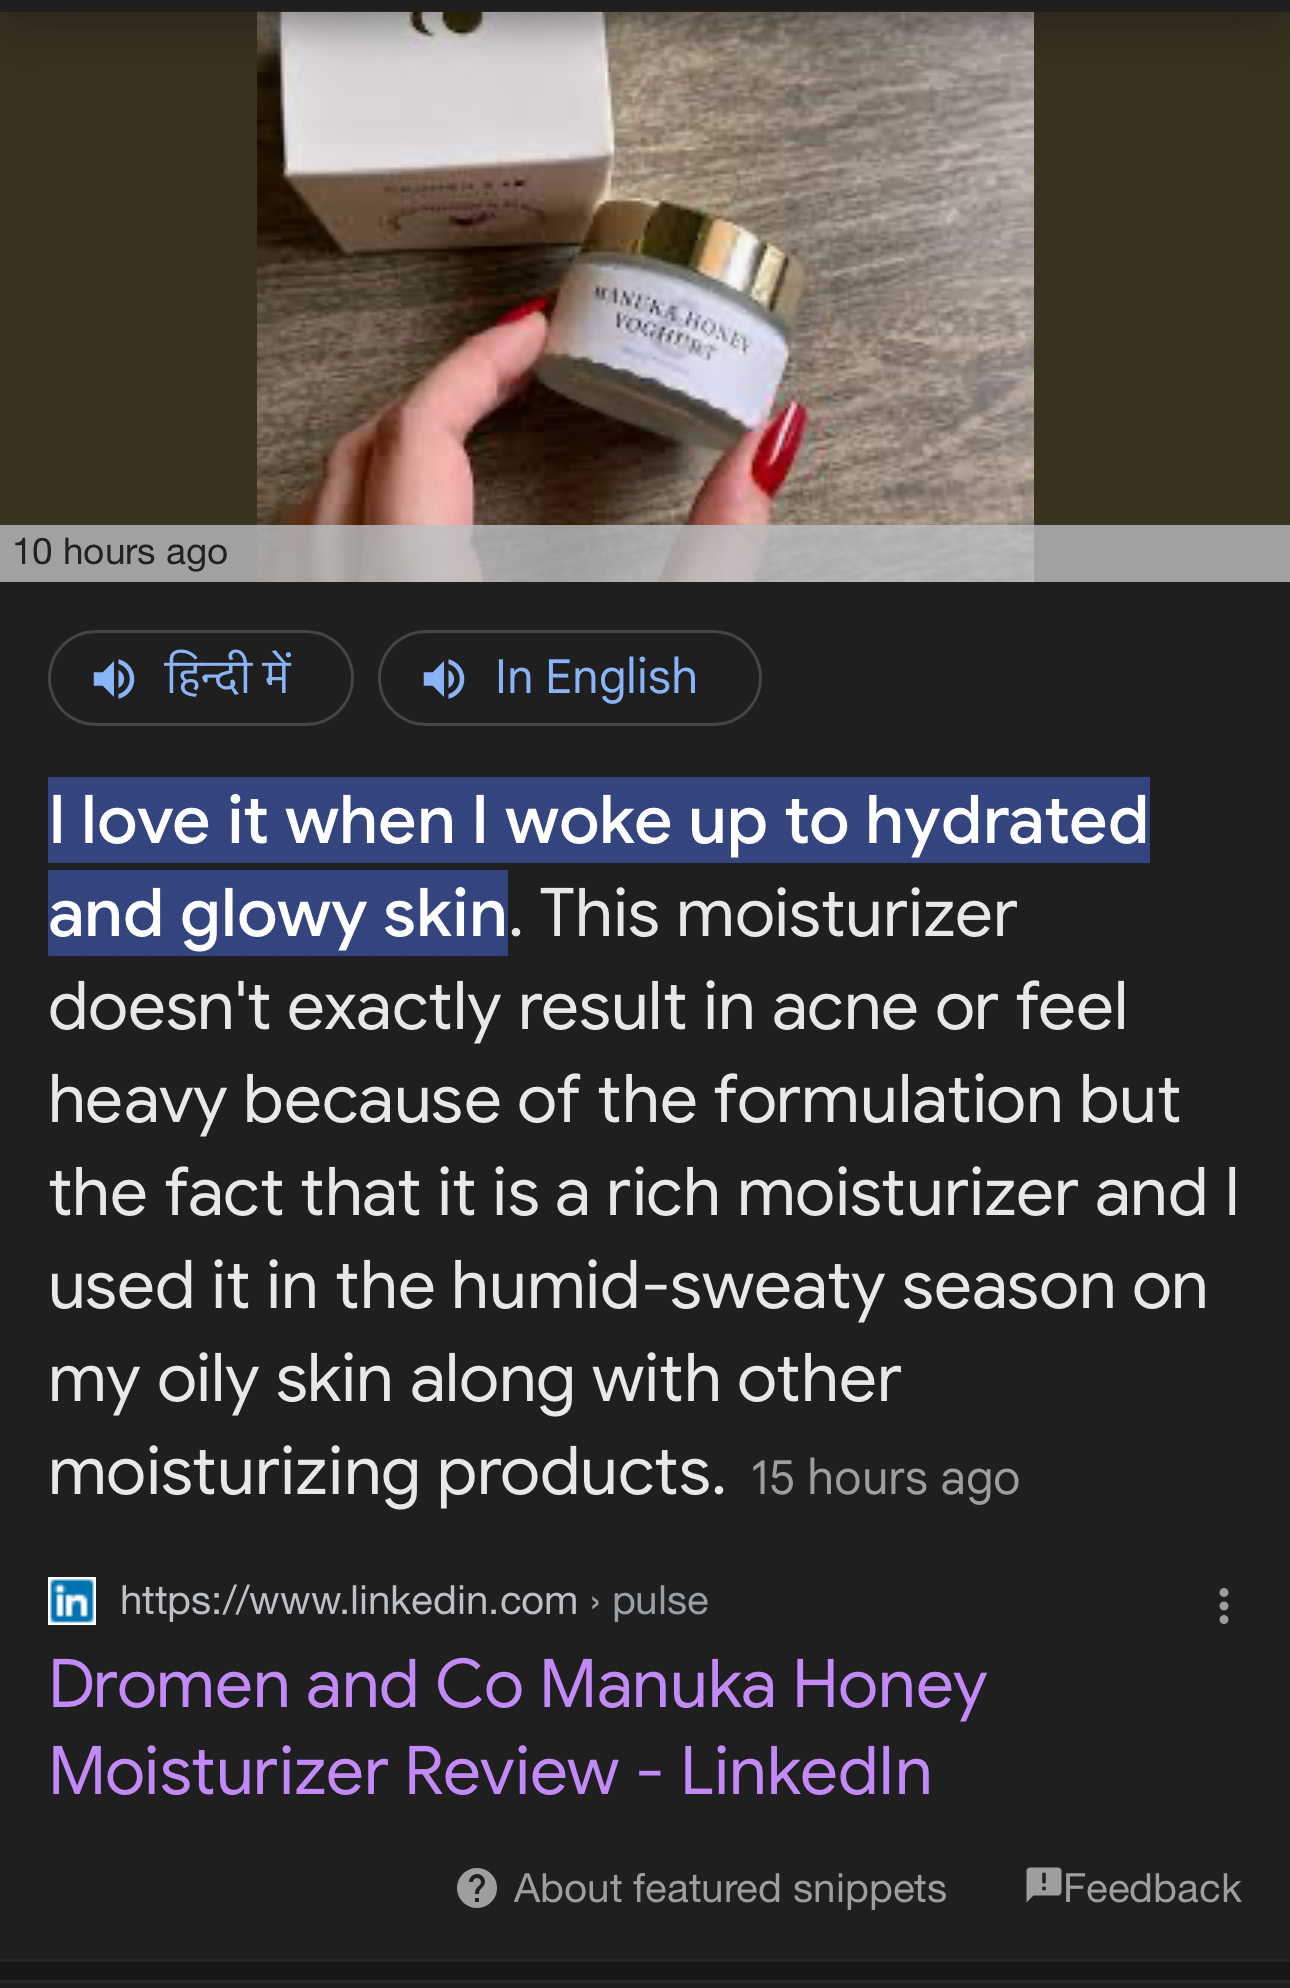Open Dromen and Co Manuka Honey Review link

click(x=518, y=1727)
